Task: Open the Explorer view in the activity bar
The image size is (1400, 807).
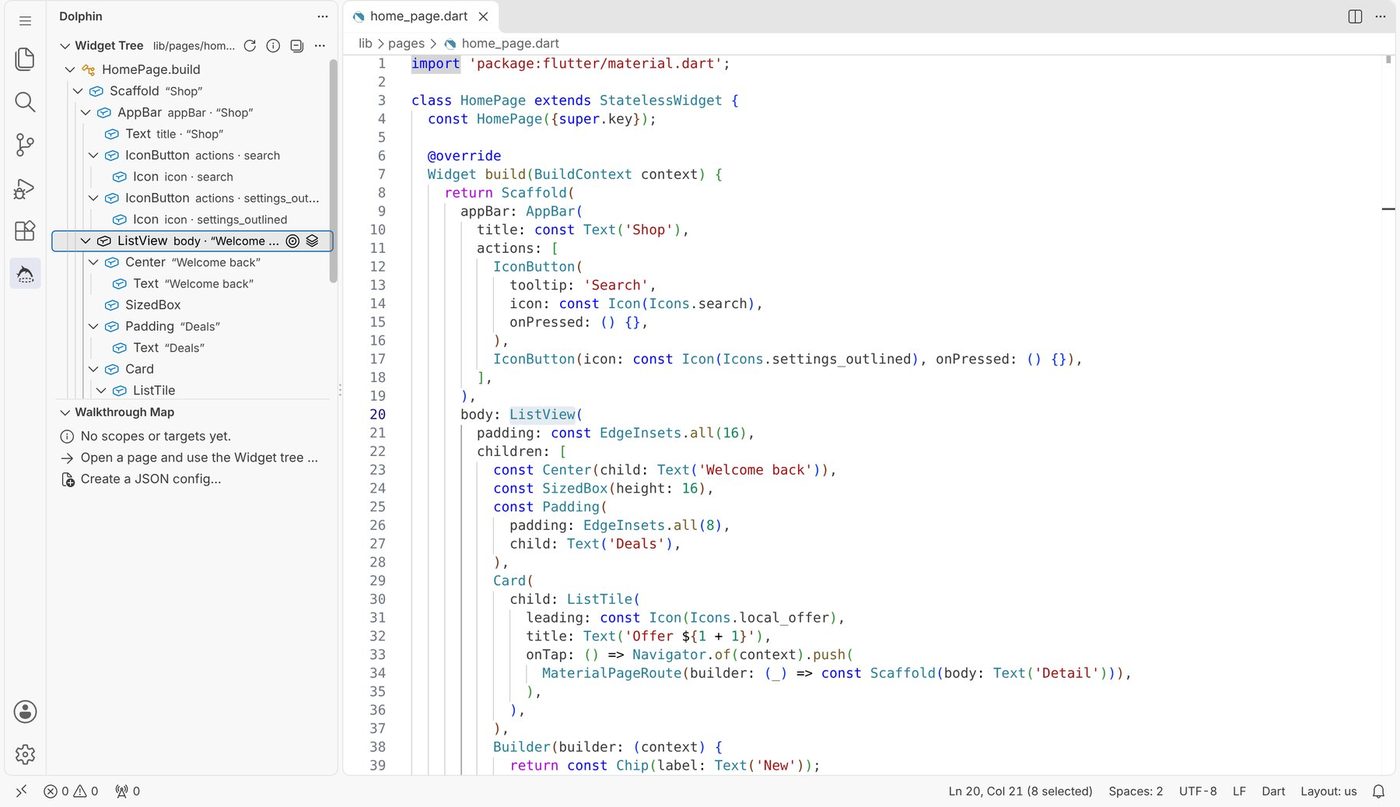Action: 25,59
